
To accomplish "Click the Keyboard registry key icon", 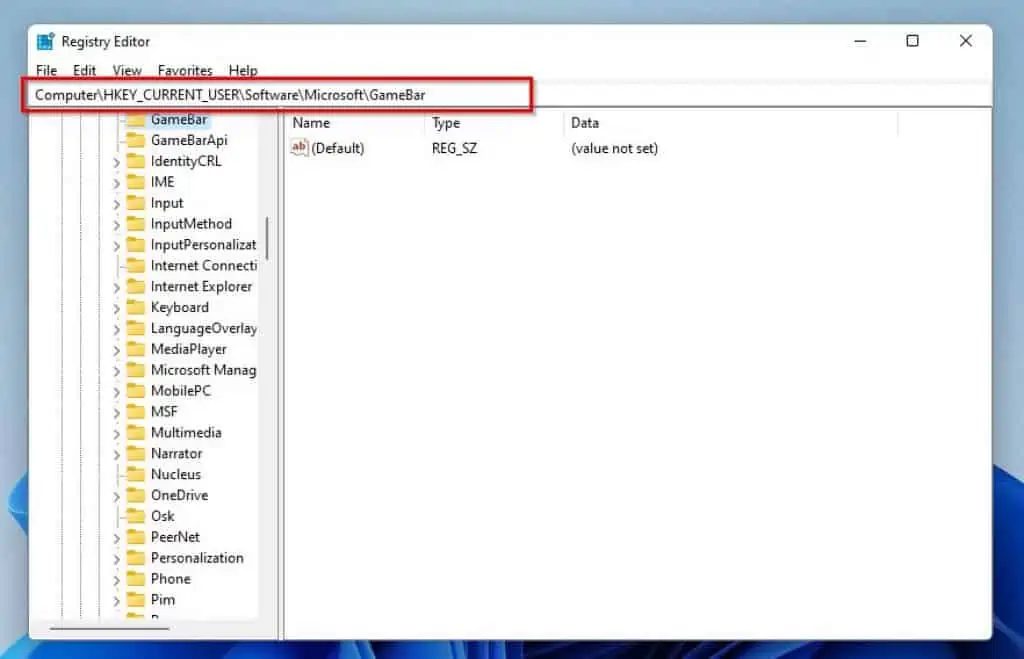I will (136, 307).
